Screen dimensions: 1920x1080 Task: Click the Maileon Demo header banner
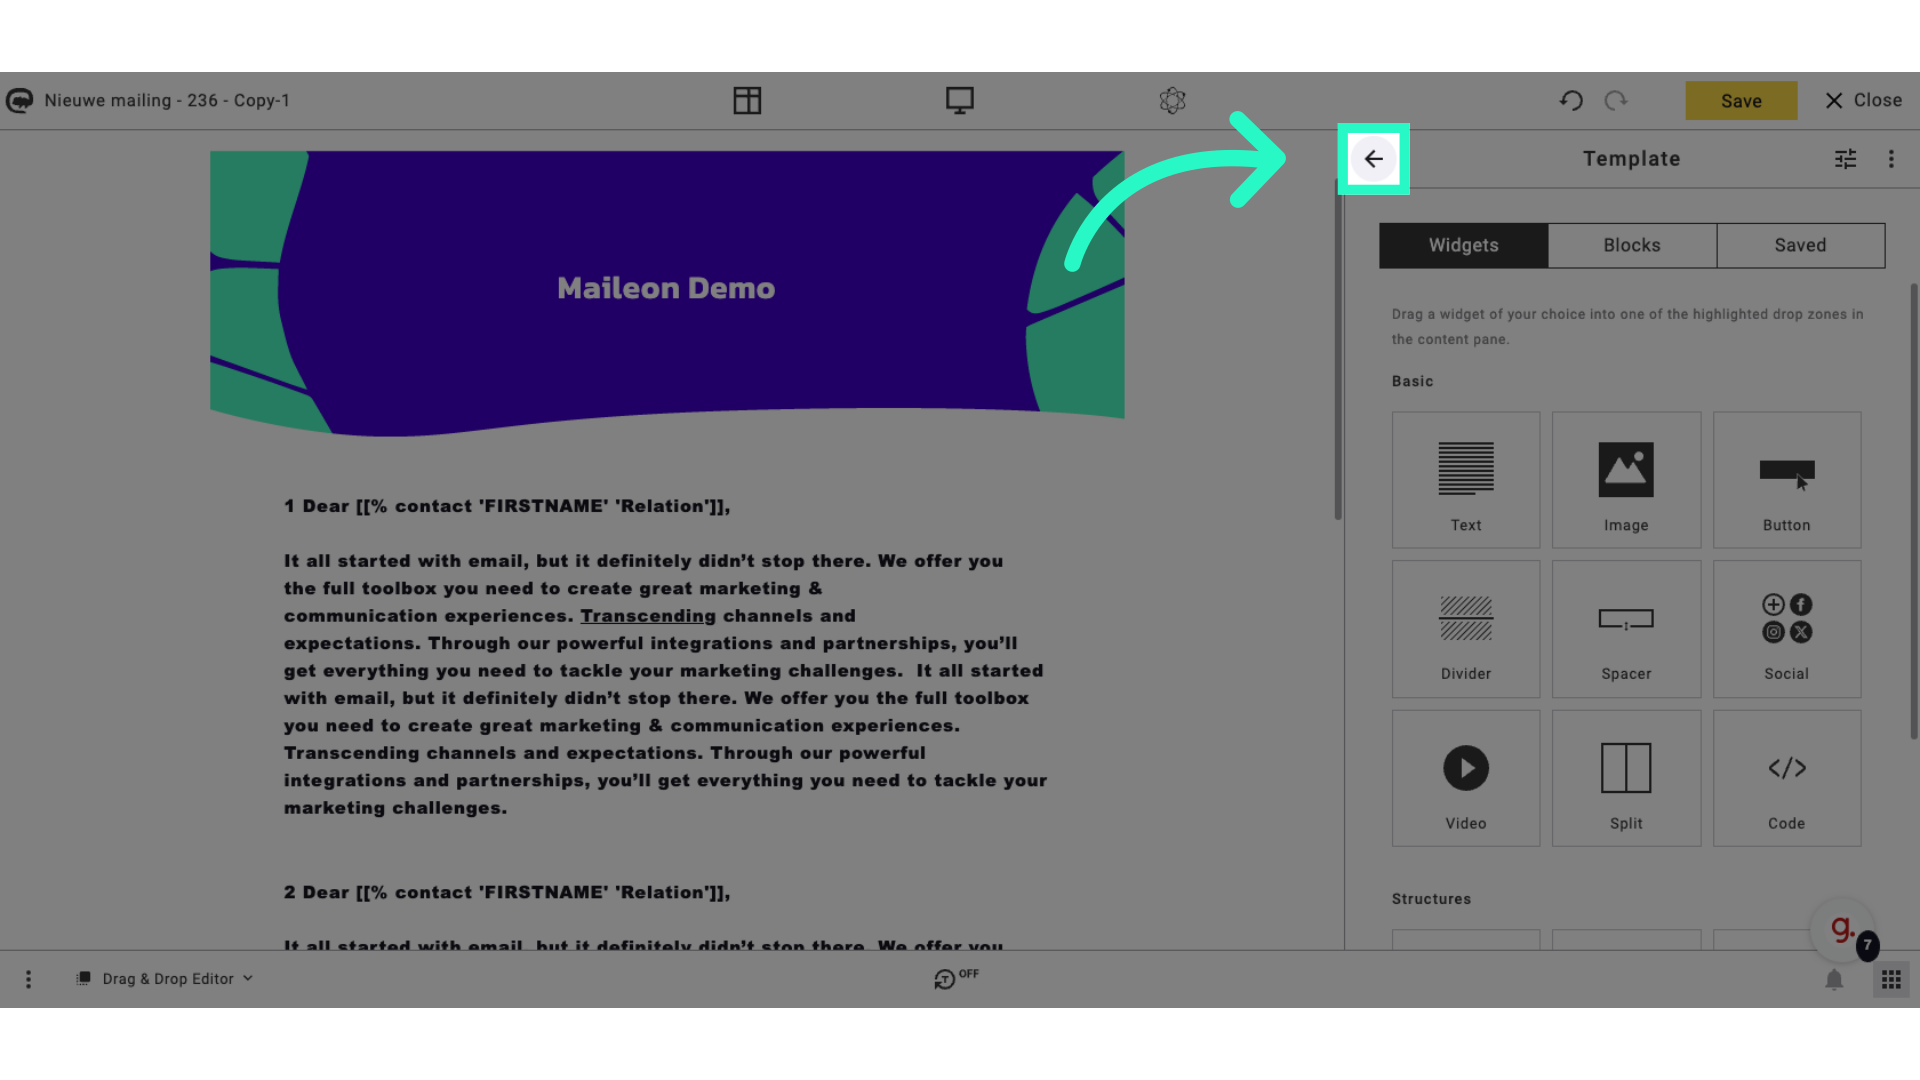[667, 293]
